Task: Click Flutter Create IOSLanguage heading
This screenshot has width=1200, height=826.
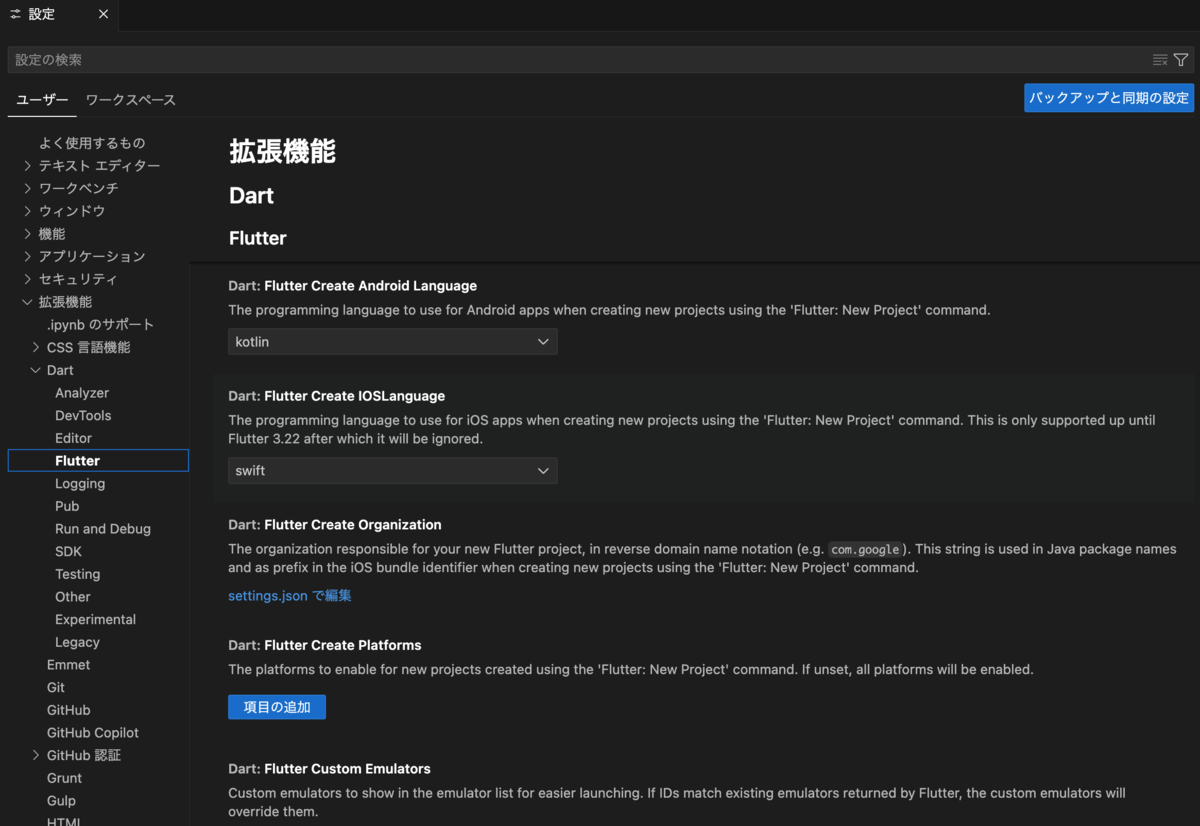Action: tap(354, 396)
